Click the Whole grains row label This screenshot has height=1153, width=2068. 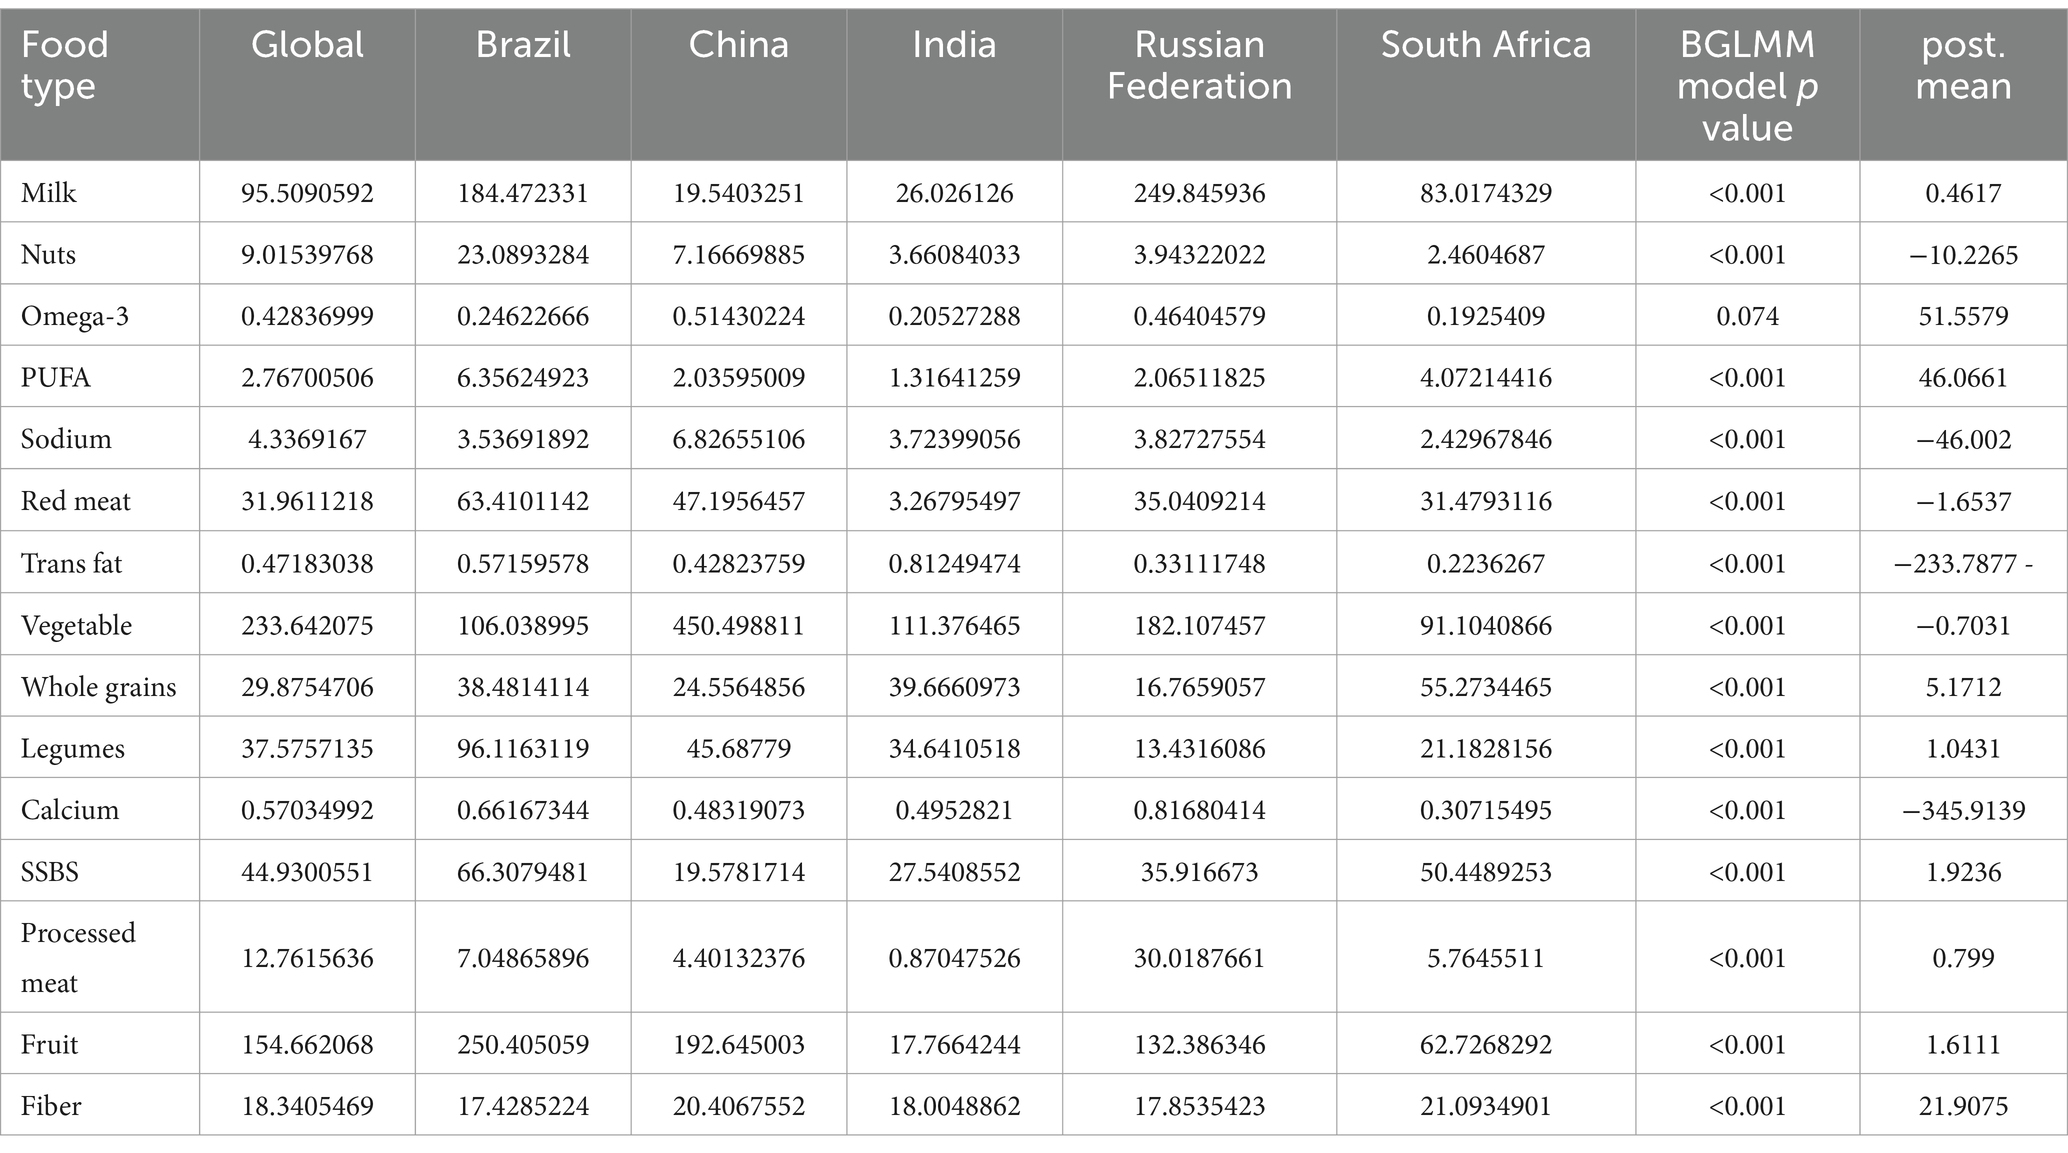coord(99,687)
